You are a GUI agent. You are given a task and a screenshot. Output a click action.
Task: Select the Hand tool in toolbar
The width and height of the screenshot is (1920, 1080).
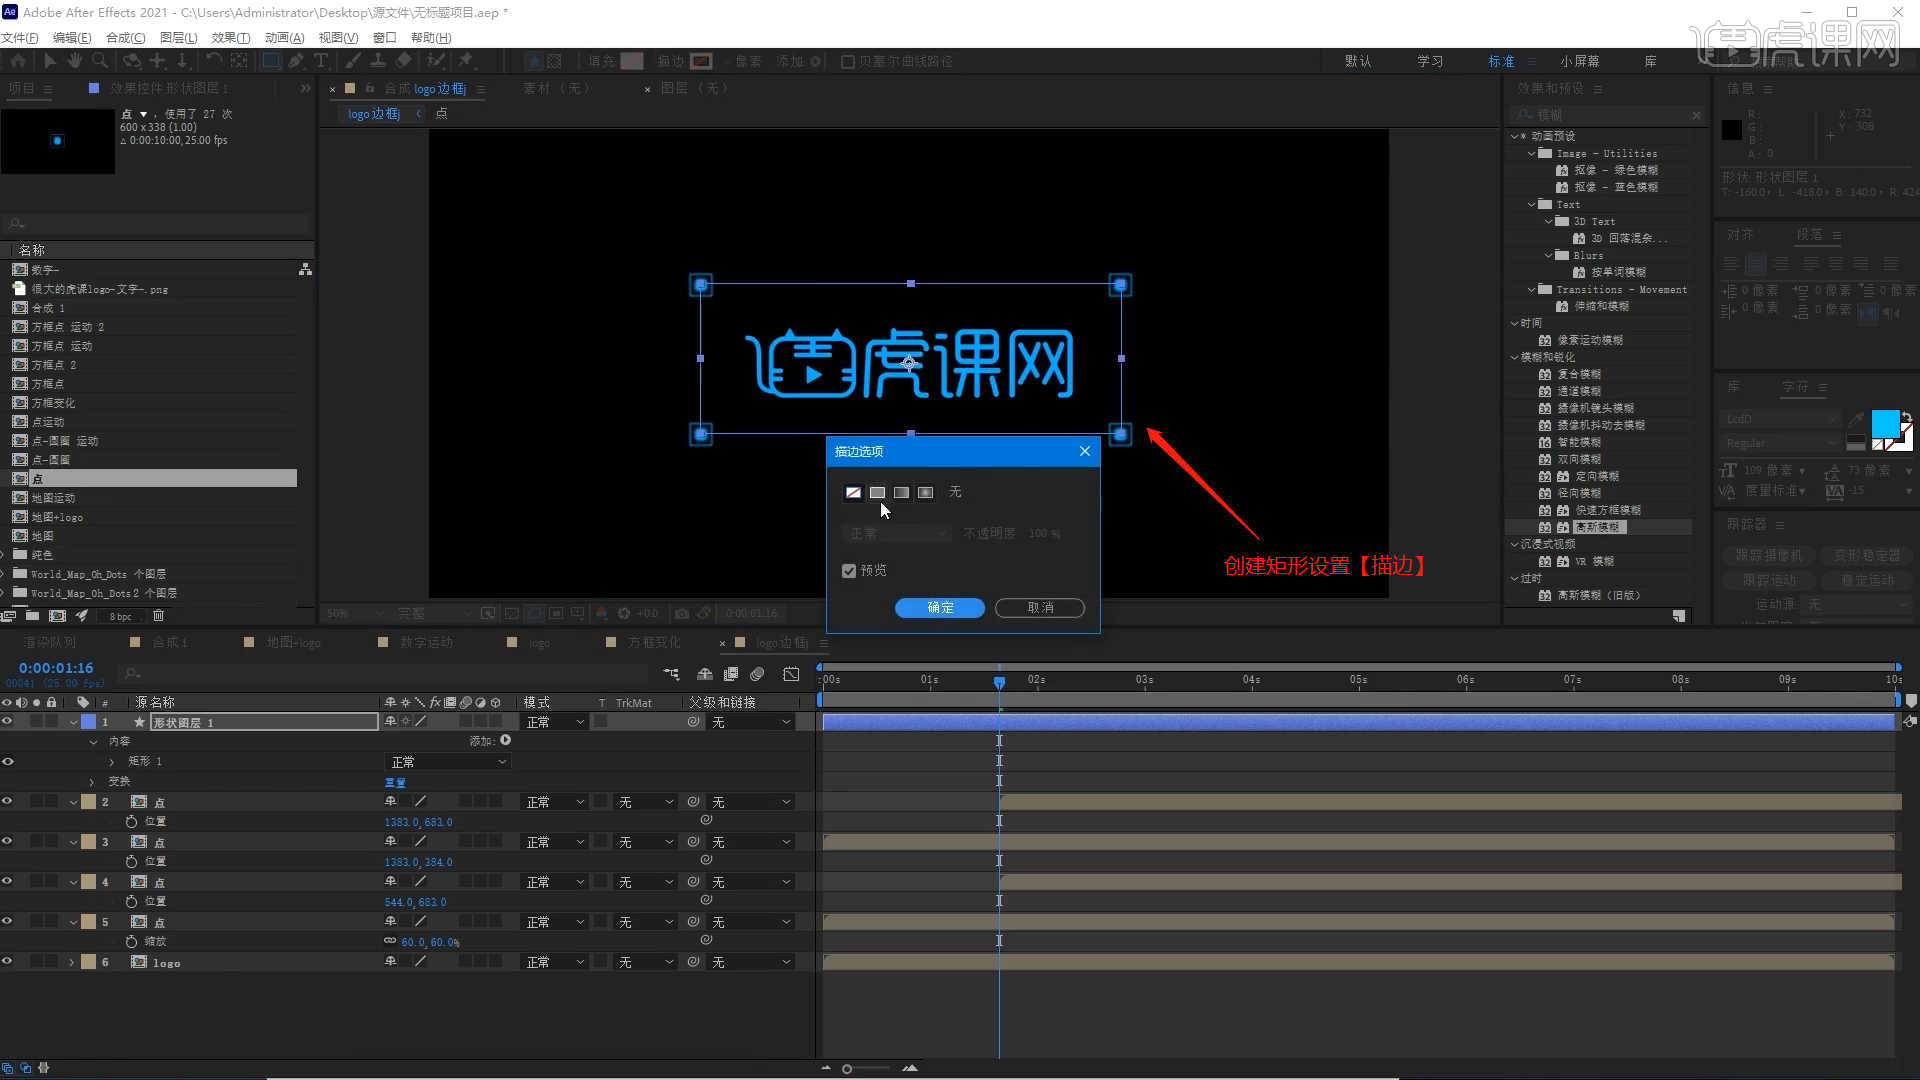[74, 61]
